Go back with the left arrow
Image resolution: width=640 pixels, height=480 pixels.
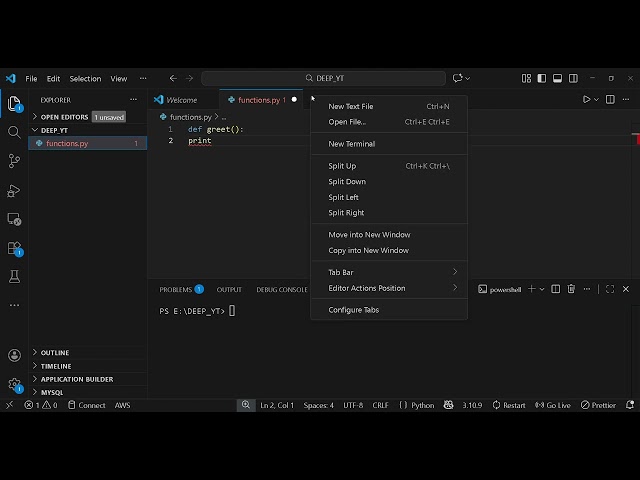pyautogui.click(x=173, y=78)
